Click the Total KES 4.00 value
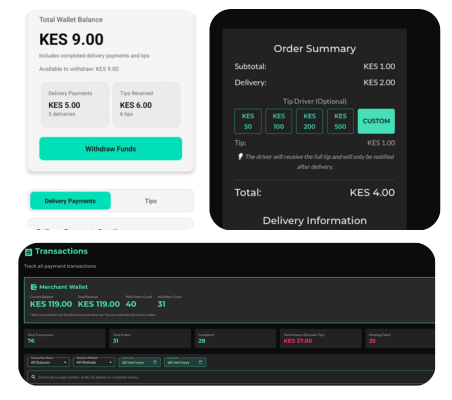Image resolution: width=452 pixels, height=400 pixels. 372,193
